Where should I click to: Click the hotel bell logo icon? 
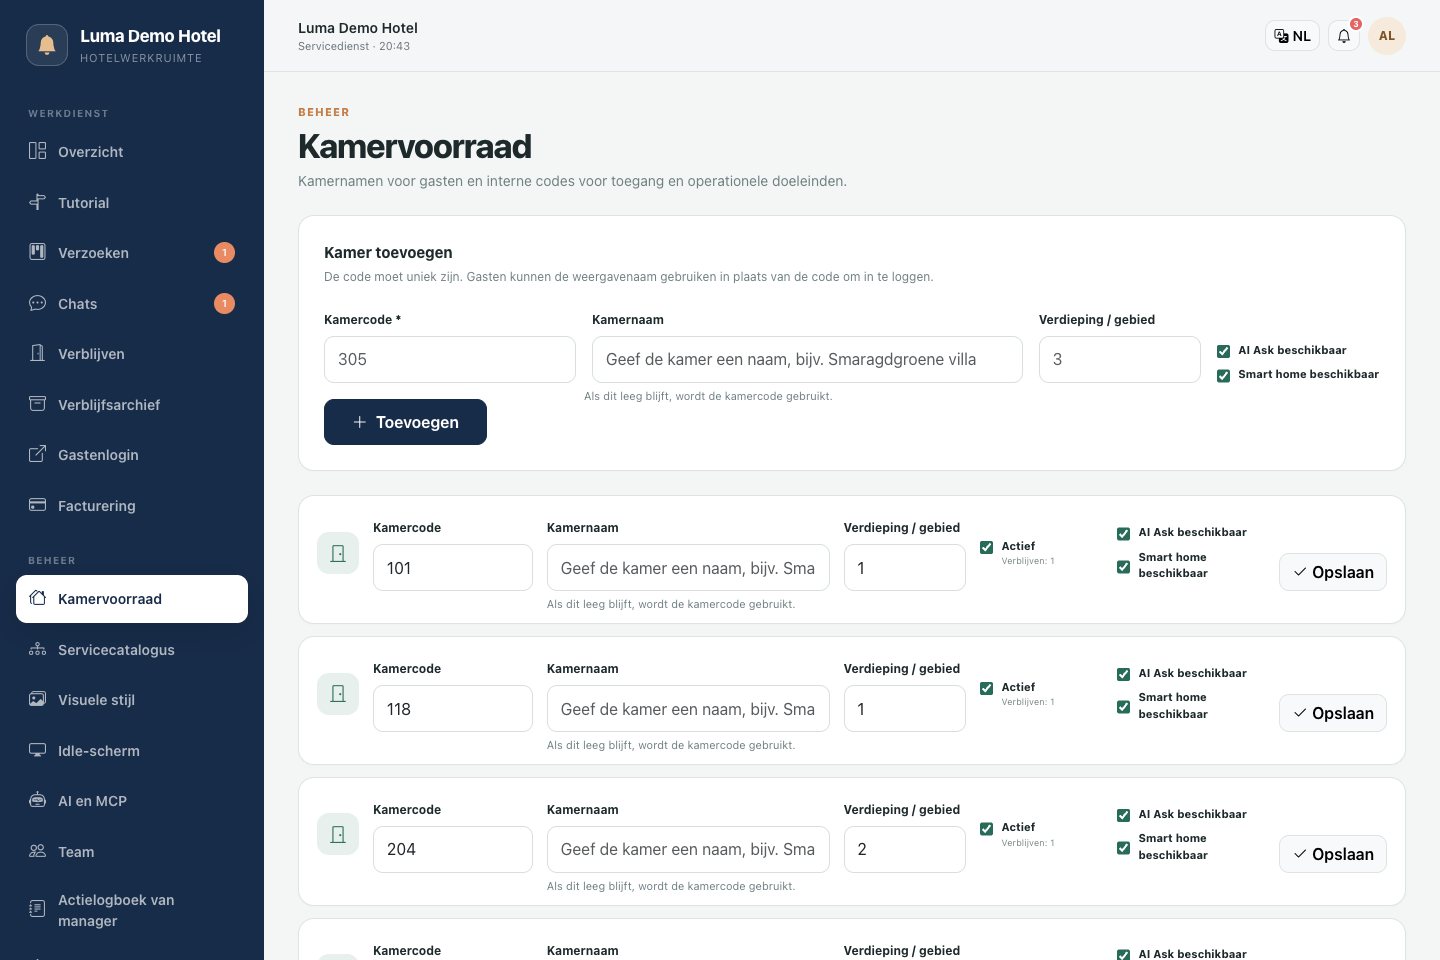tap(47, 45)
